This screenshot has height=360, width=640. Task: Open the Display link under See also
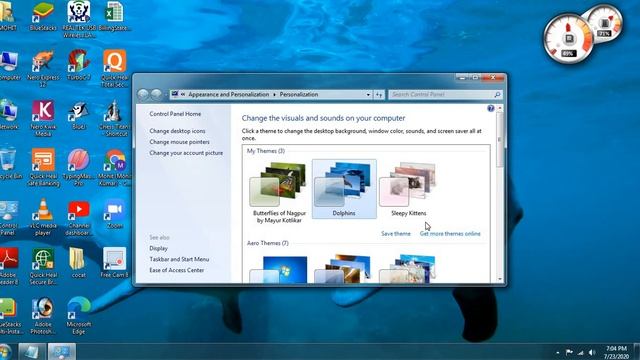158,248
